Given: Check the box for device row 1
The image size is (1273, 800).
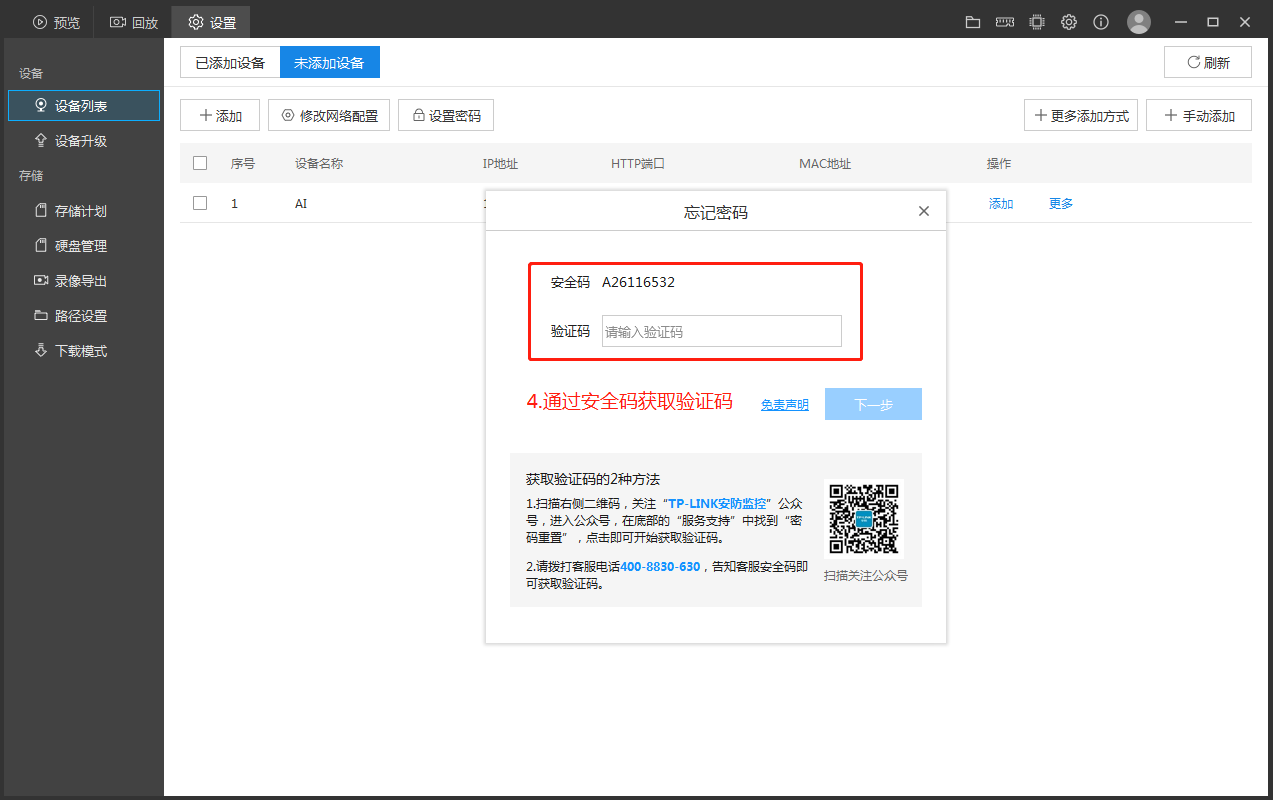Looking at the screenshot, I should point(200,203).
